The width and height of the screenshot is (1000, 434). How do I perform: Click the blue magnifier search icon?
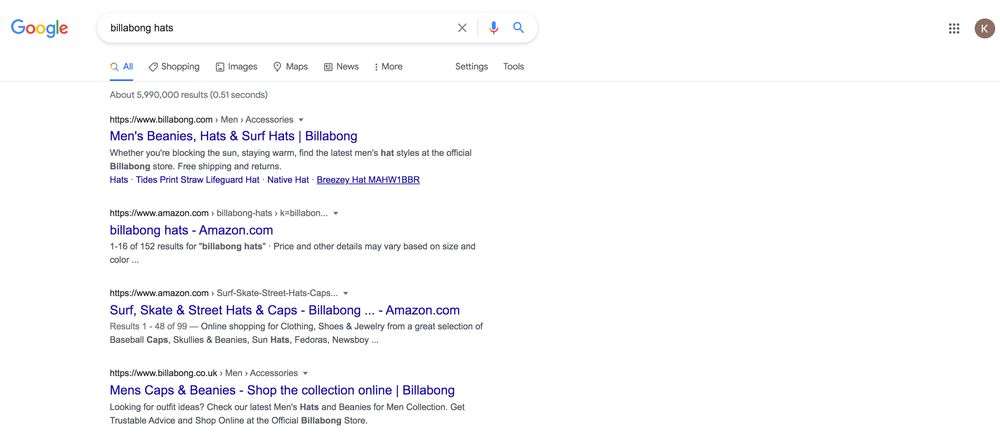(518, 27)
